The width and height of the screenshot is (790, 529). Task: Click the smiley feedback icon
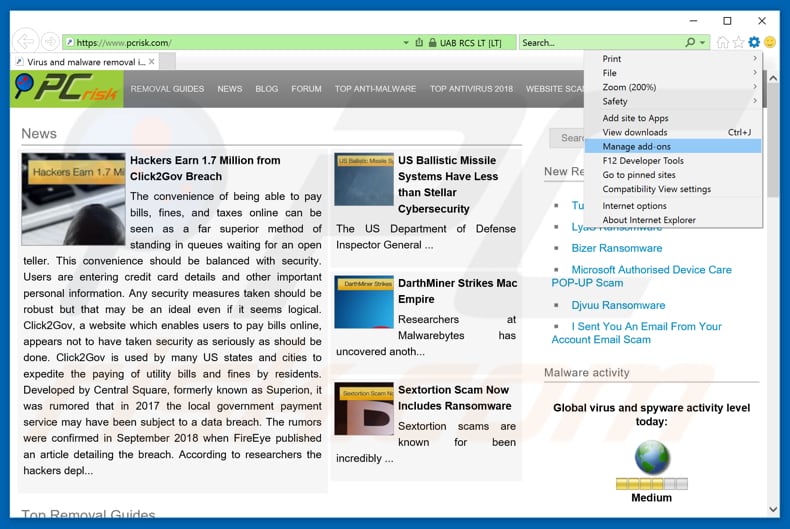coord(770,42)
